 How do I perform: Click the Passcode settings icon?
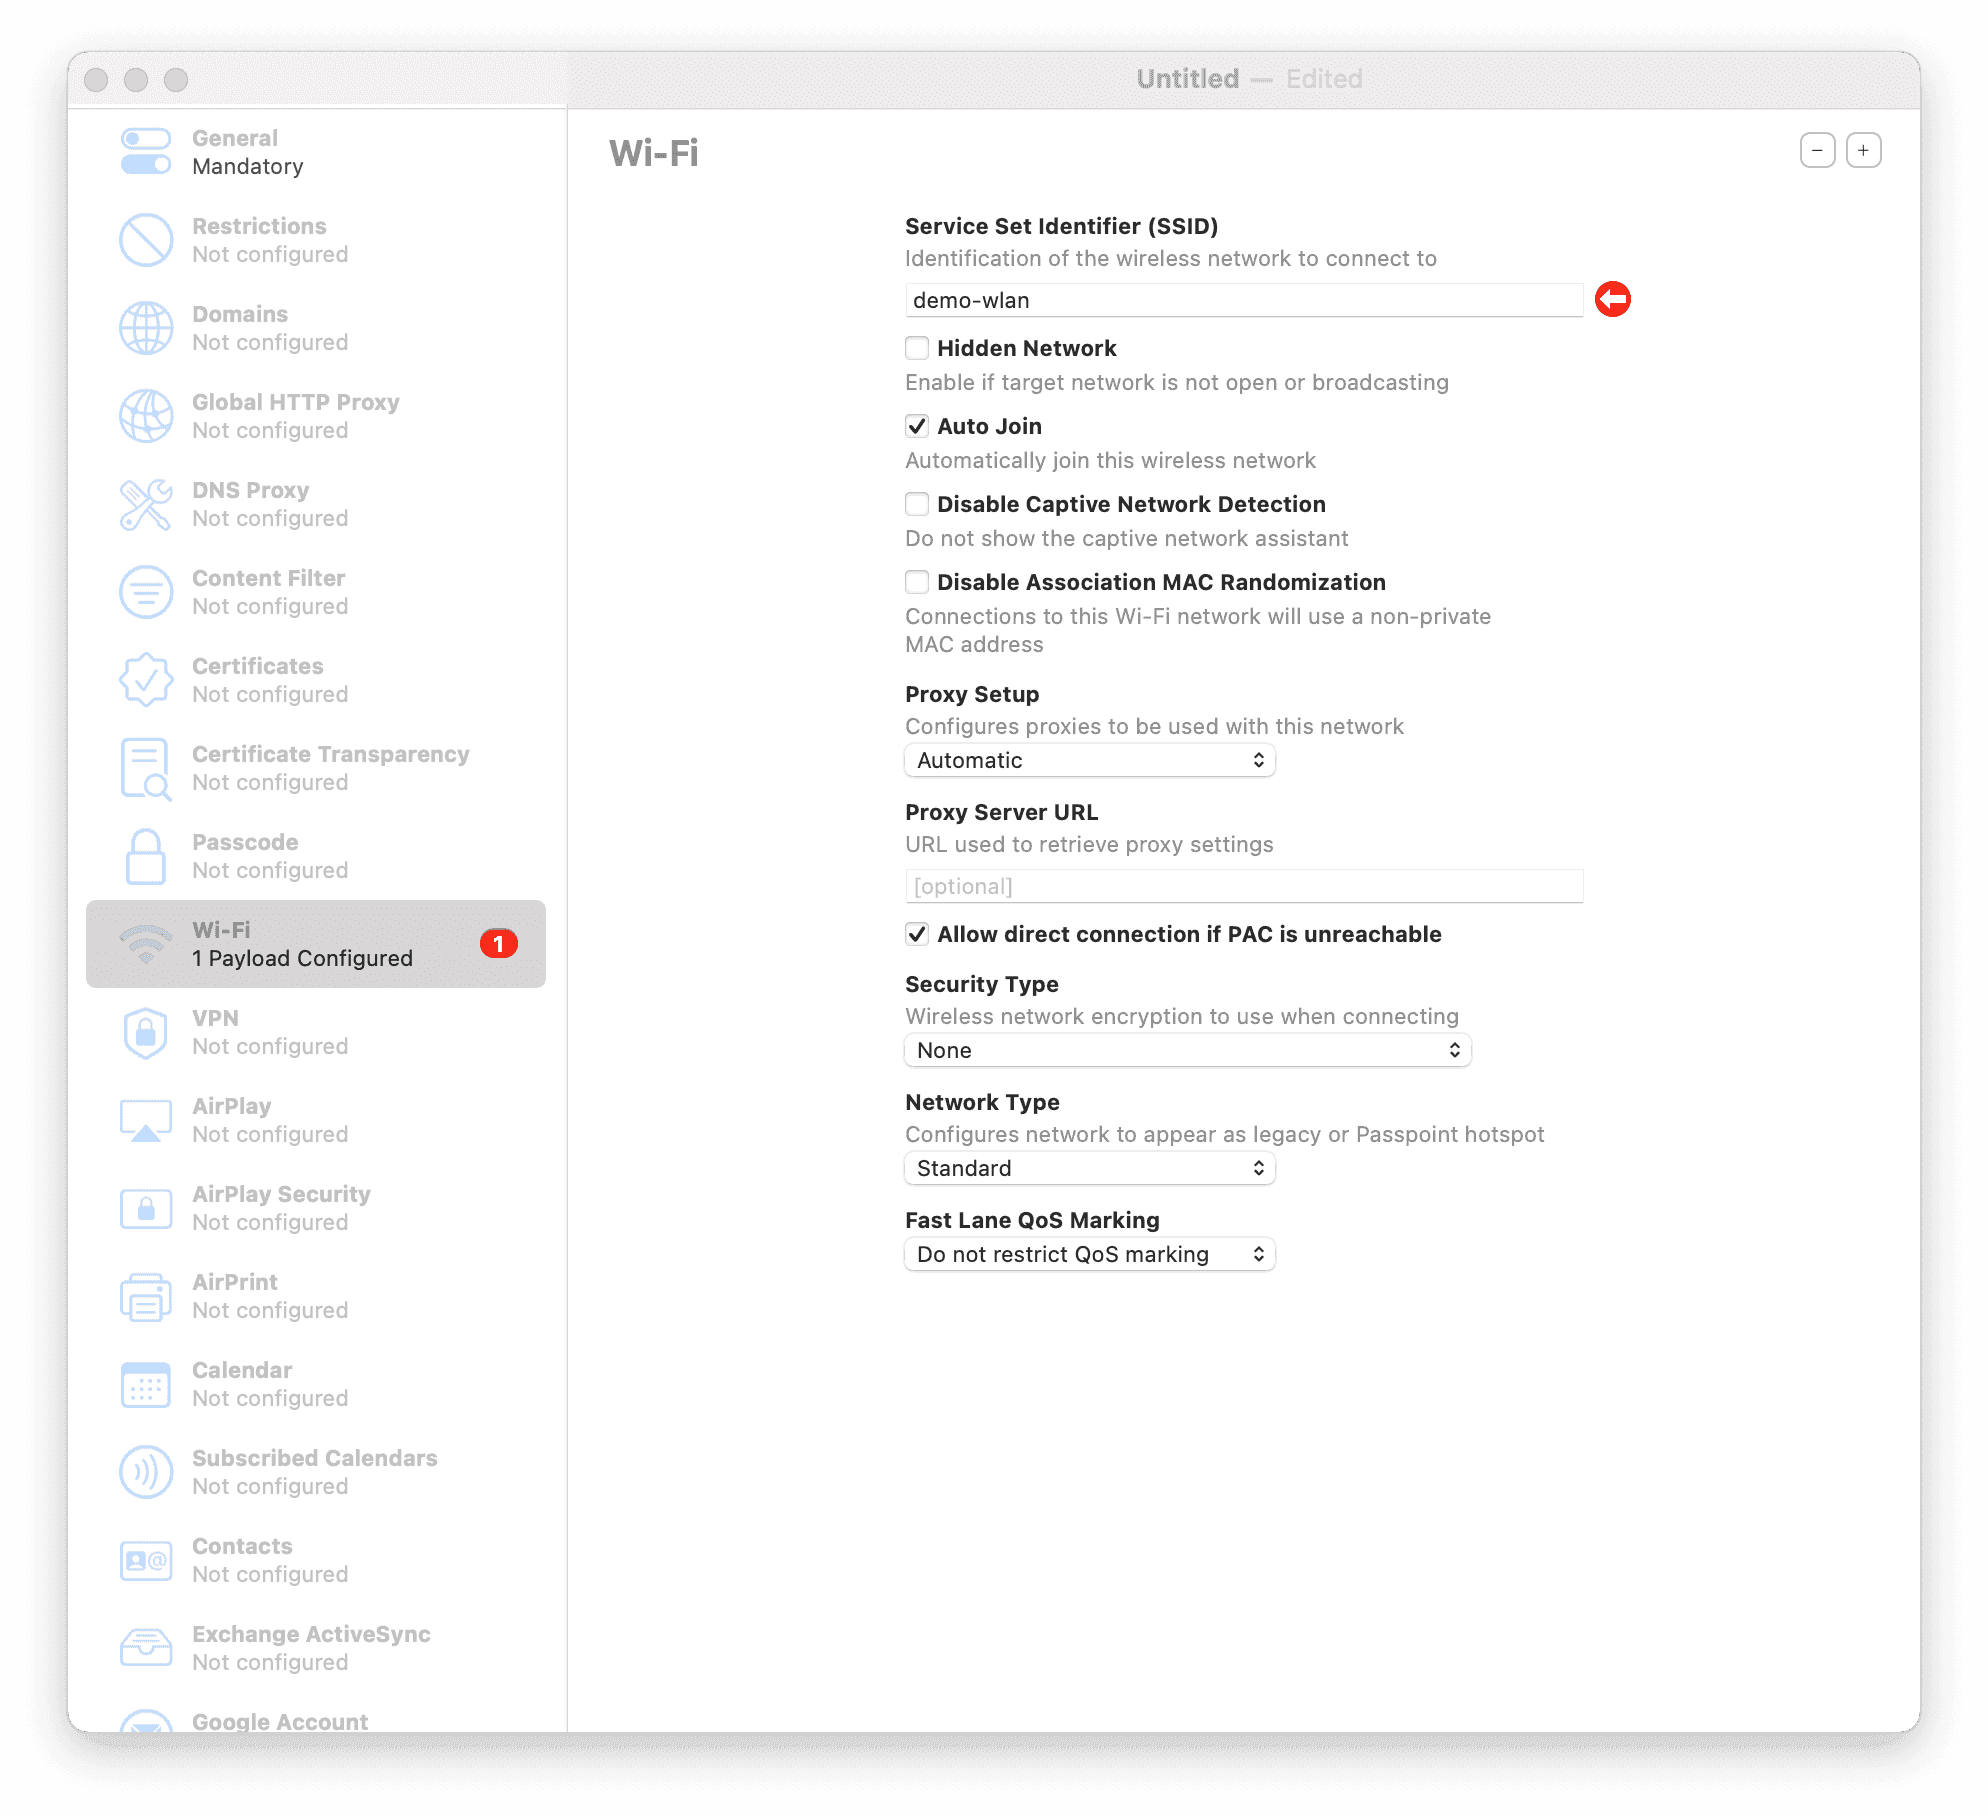point(145,855)
